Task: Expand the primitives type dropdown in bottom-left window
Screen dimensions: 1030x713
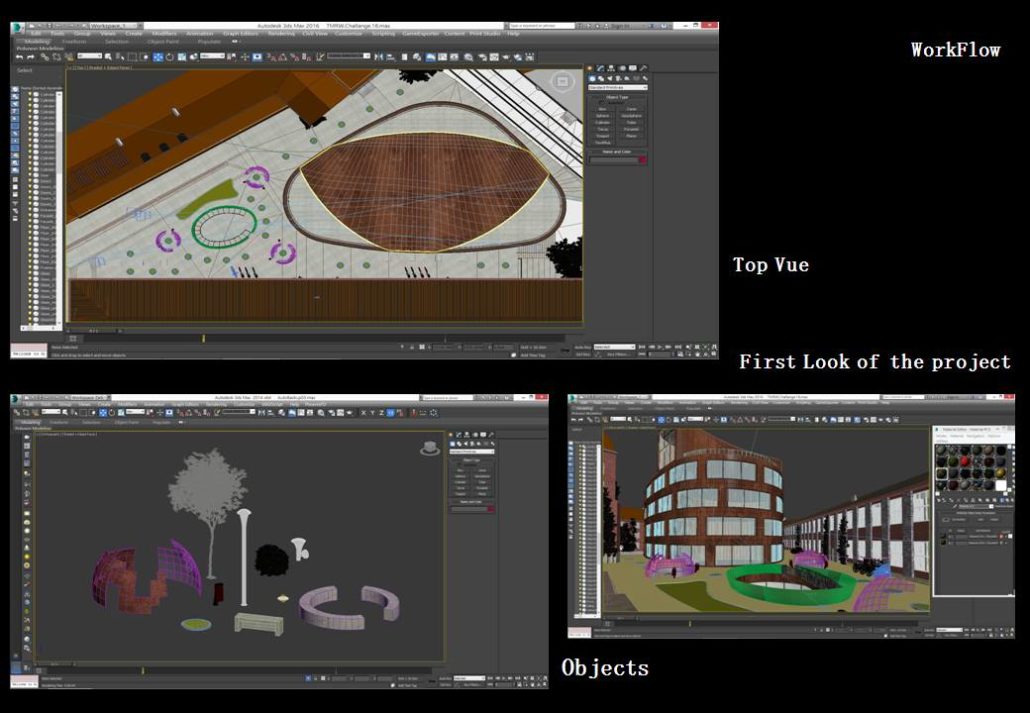Action: [x=472, y=452]
